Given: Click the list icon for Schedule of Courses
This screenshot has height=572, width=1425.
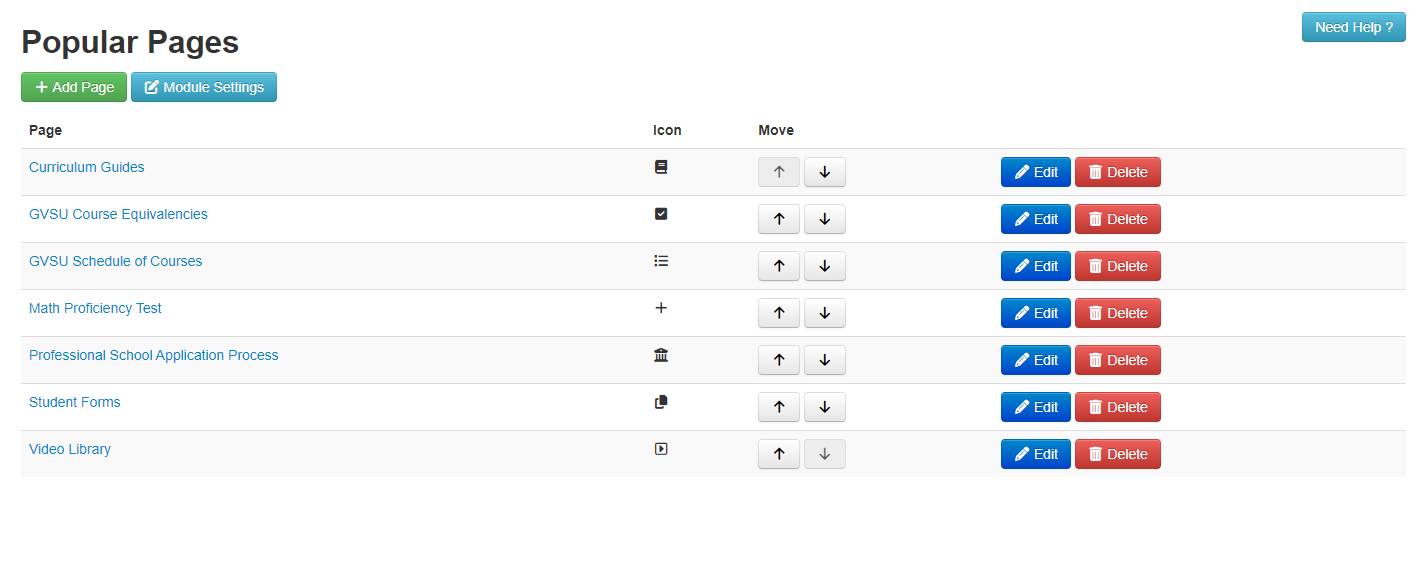Looking at the screenshot, I should pyautogui.click(x=660, y=261).
